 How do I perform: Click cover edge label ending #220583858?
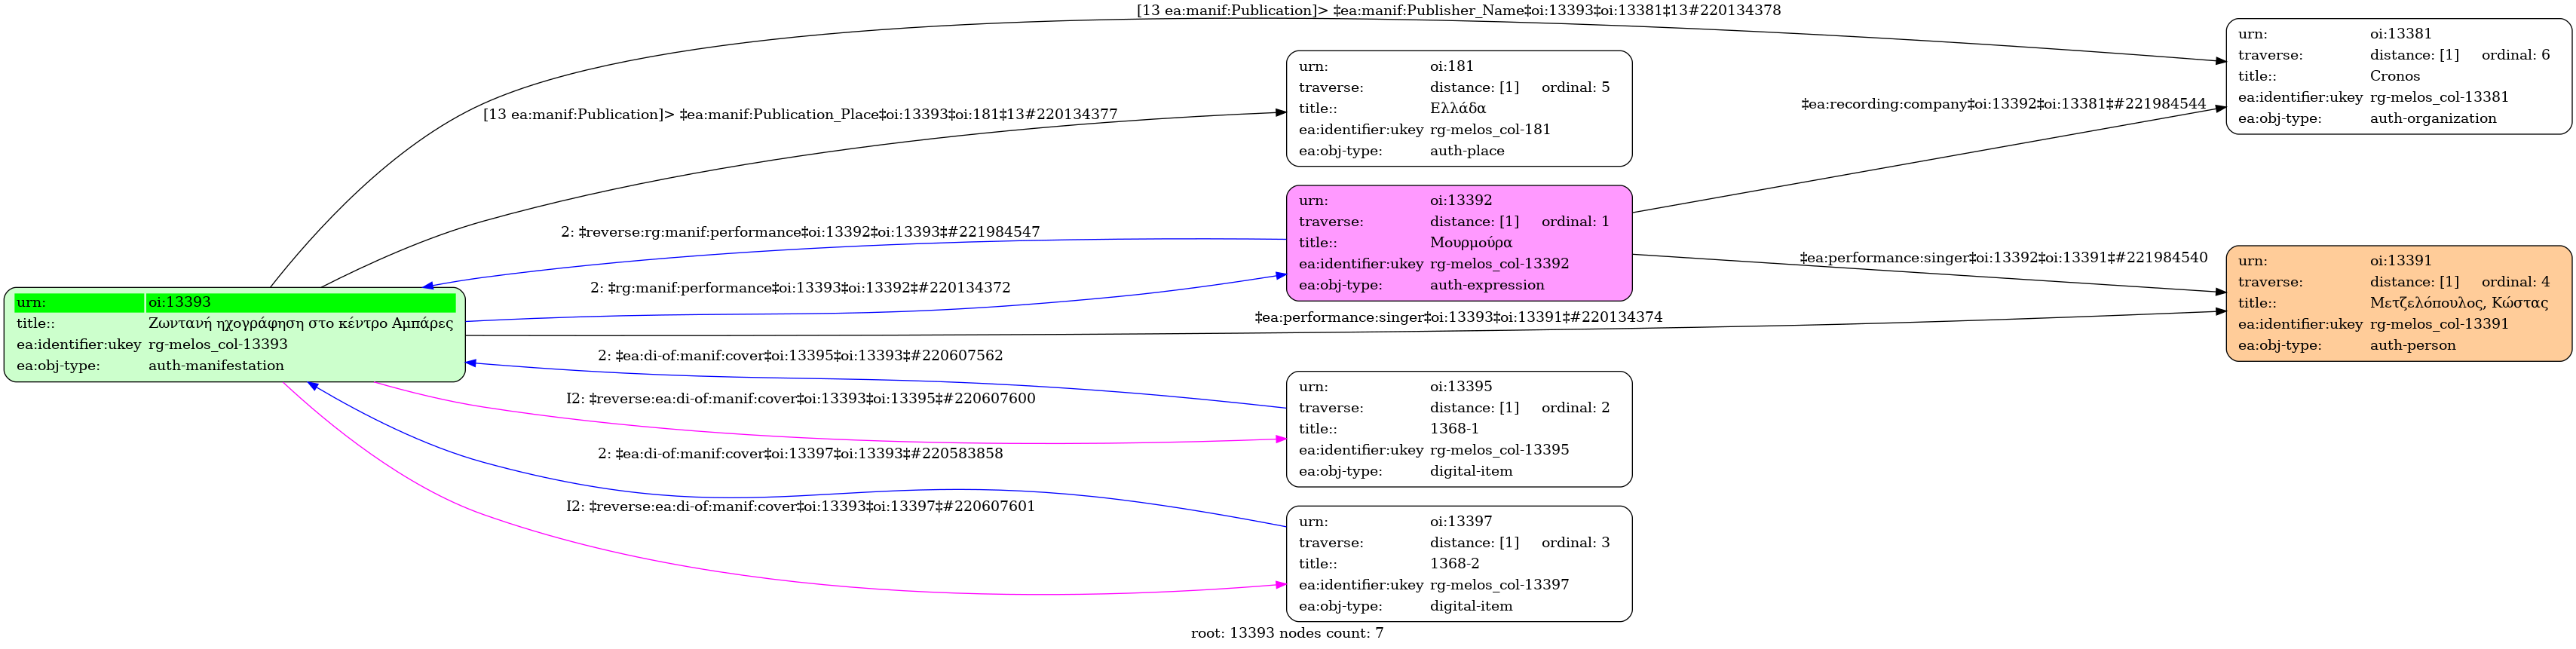pyautogui.click(x=800, y=454)
